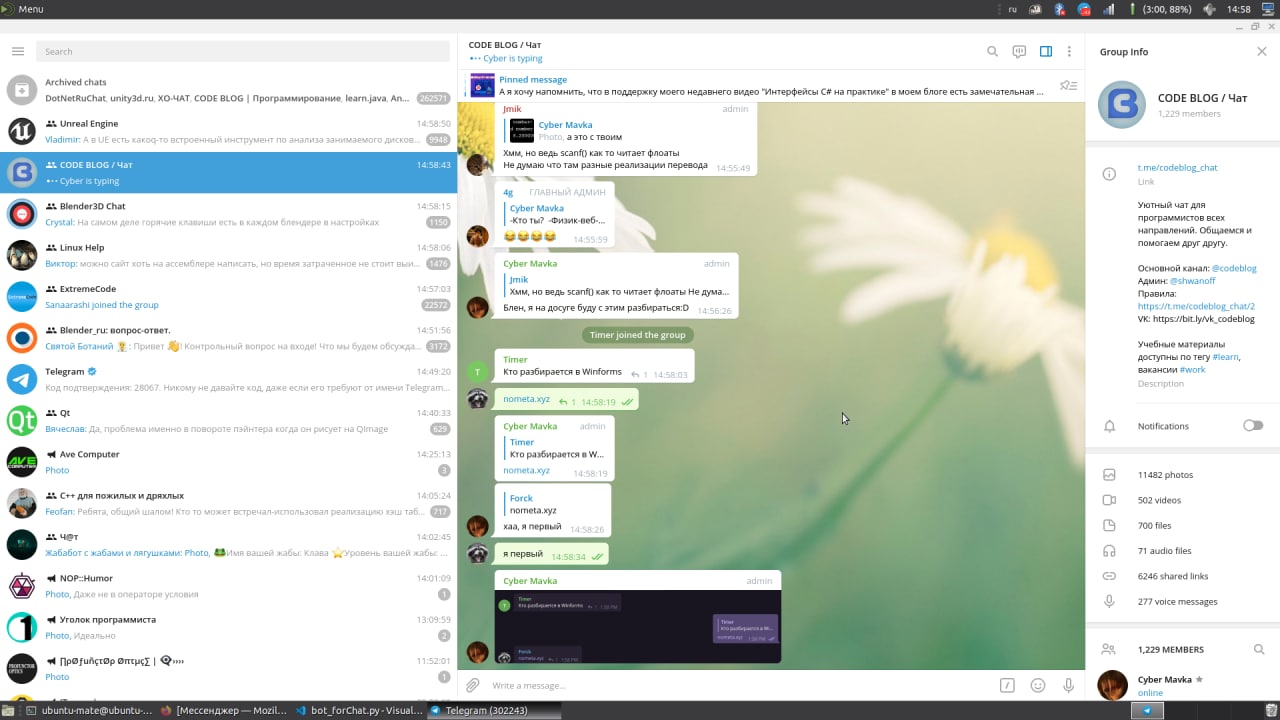
Task: Open Cyber Mavka's screenshot image message
Action: [x=638, y=627]
